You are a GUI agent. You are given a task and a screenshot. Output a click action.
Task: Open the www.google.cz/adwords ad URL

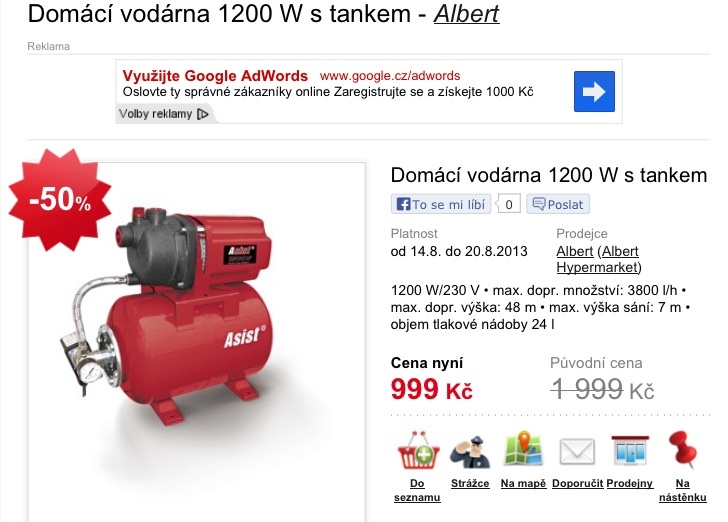[x=390, y=76]
